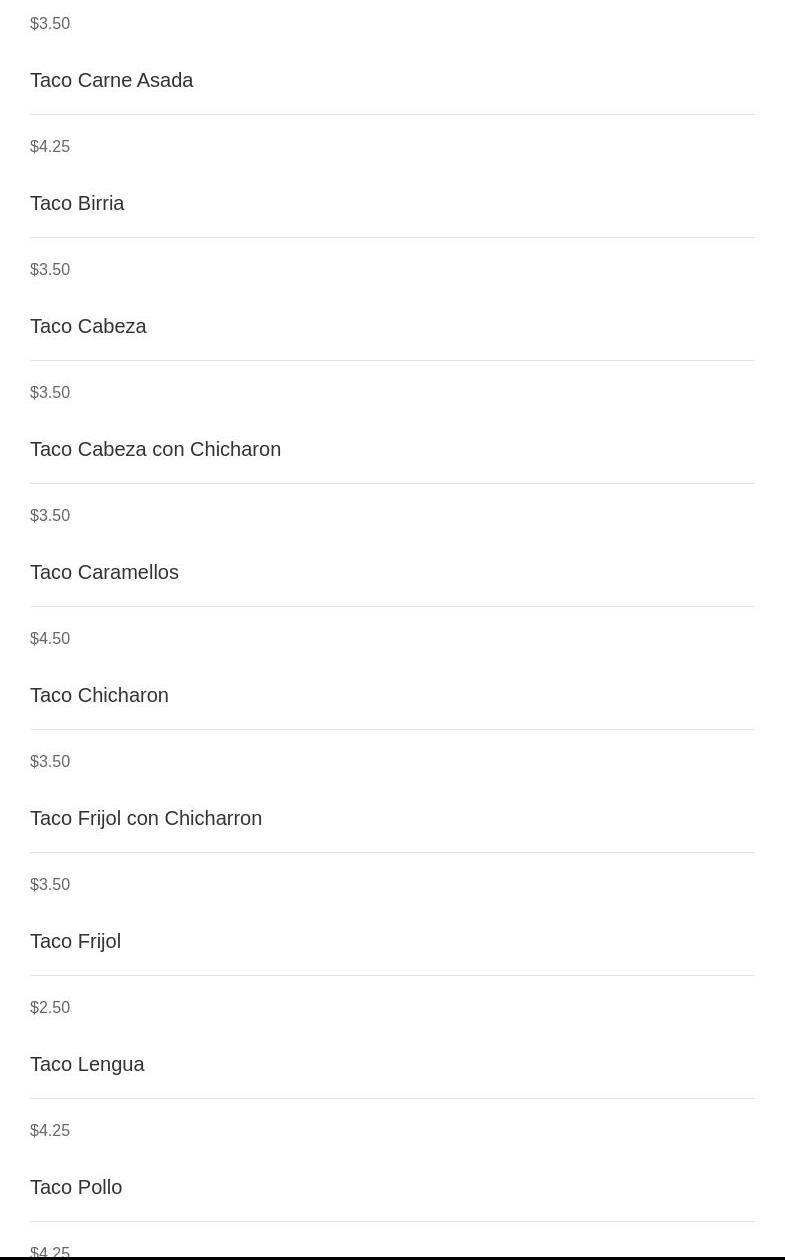Viewport: 785px width, 1260px height.
Task: Click the $4.25 price above Taco Pollo
Action: [x=50, y=1130]
